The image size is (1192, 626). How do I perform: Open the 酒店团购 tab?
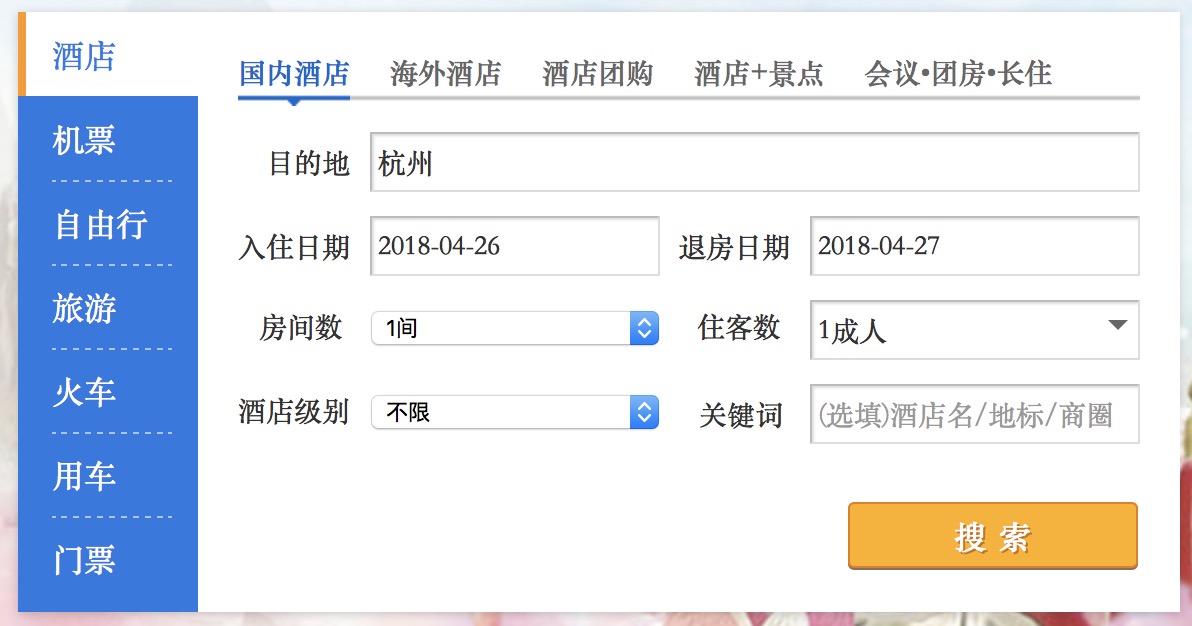point(598,74)
